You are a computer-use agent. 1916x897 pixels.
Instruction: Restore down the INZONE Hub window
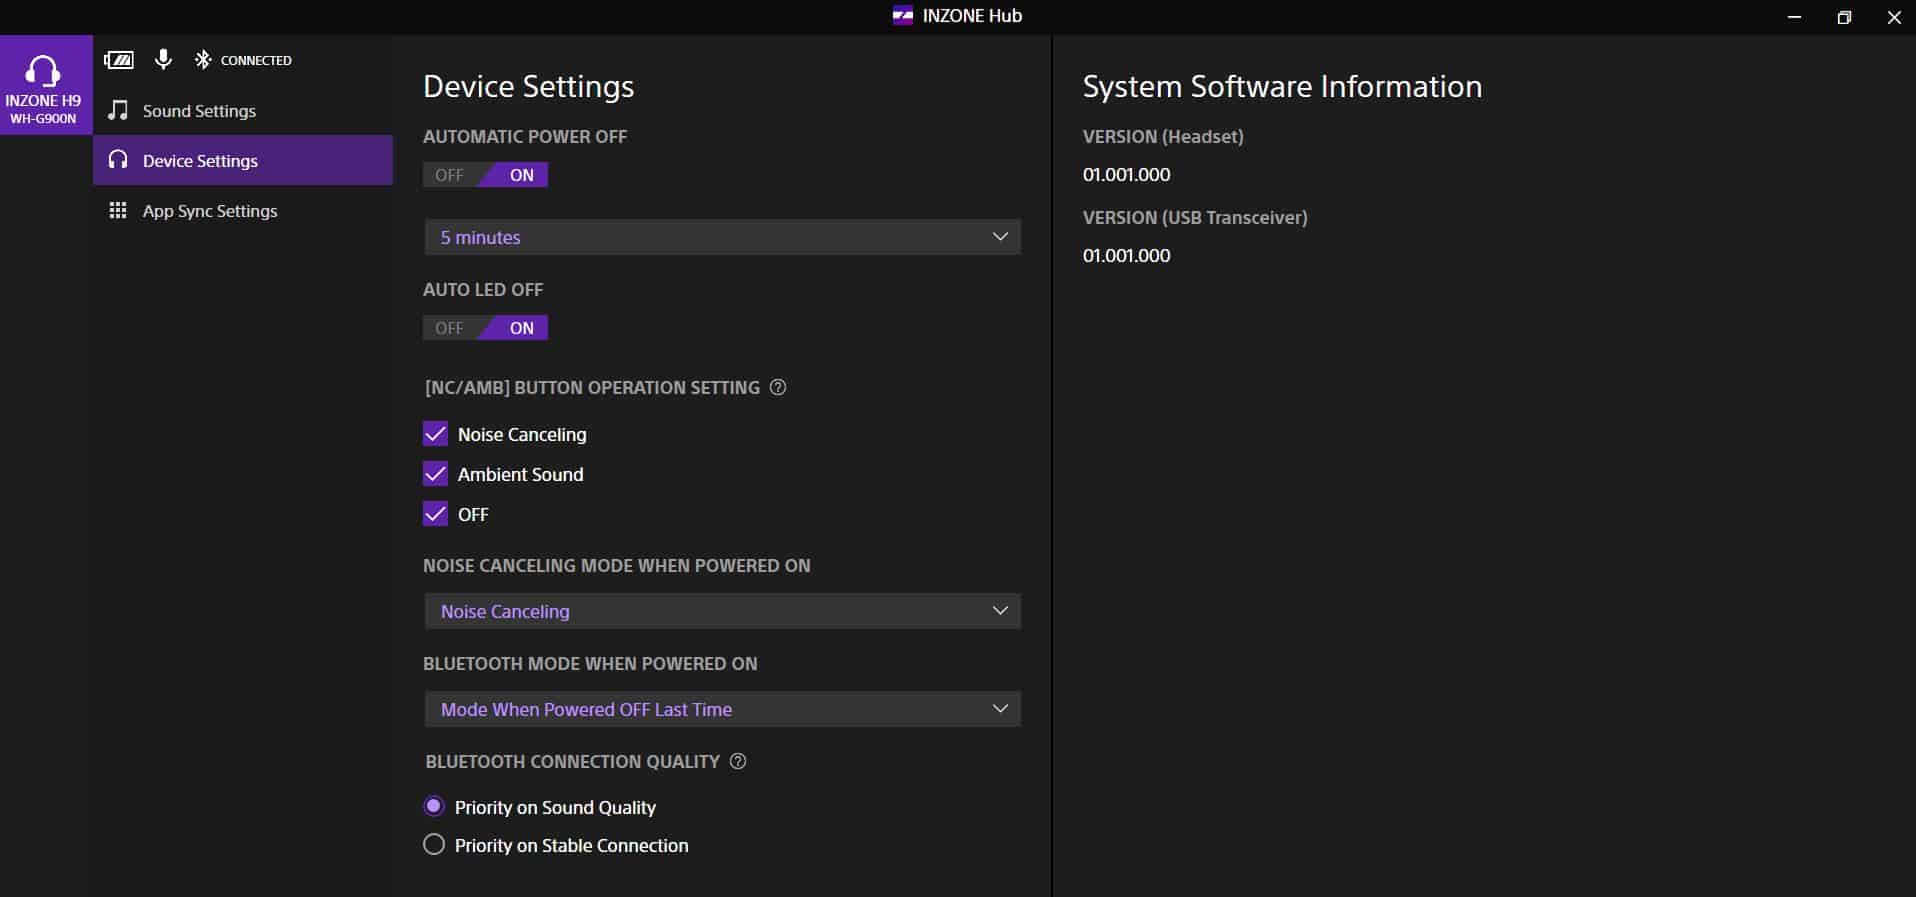coord(1844,17)
